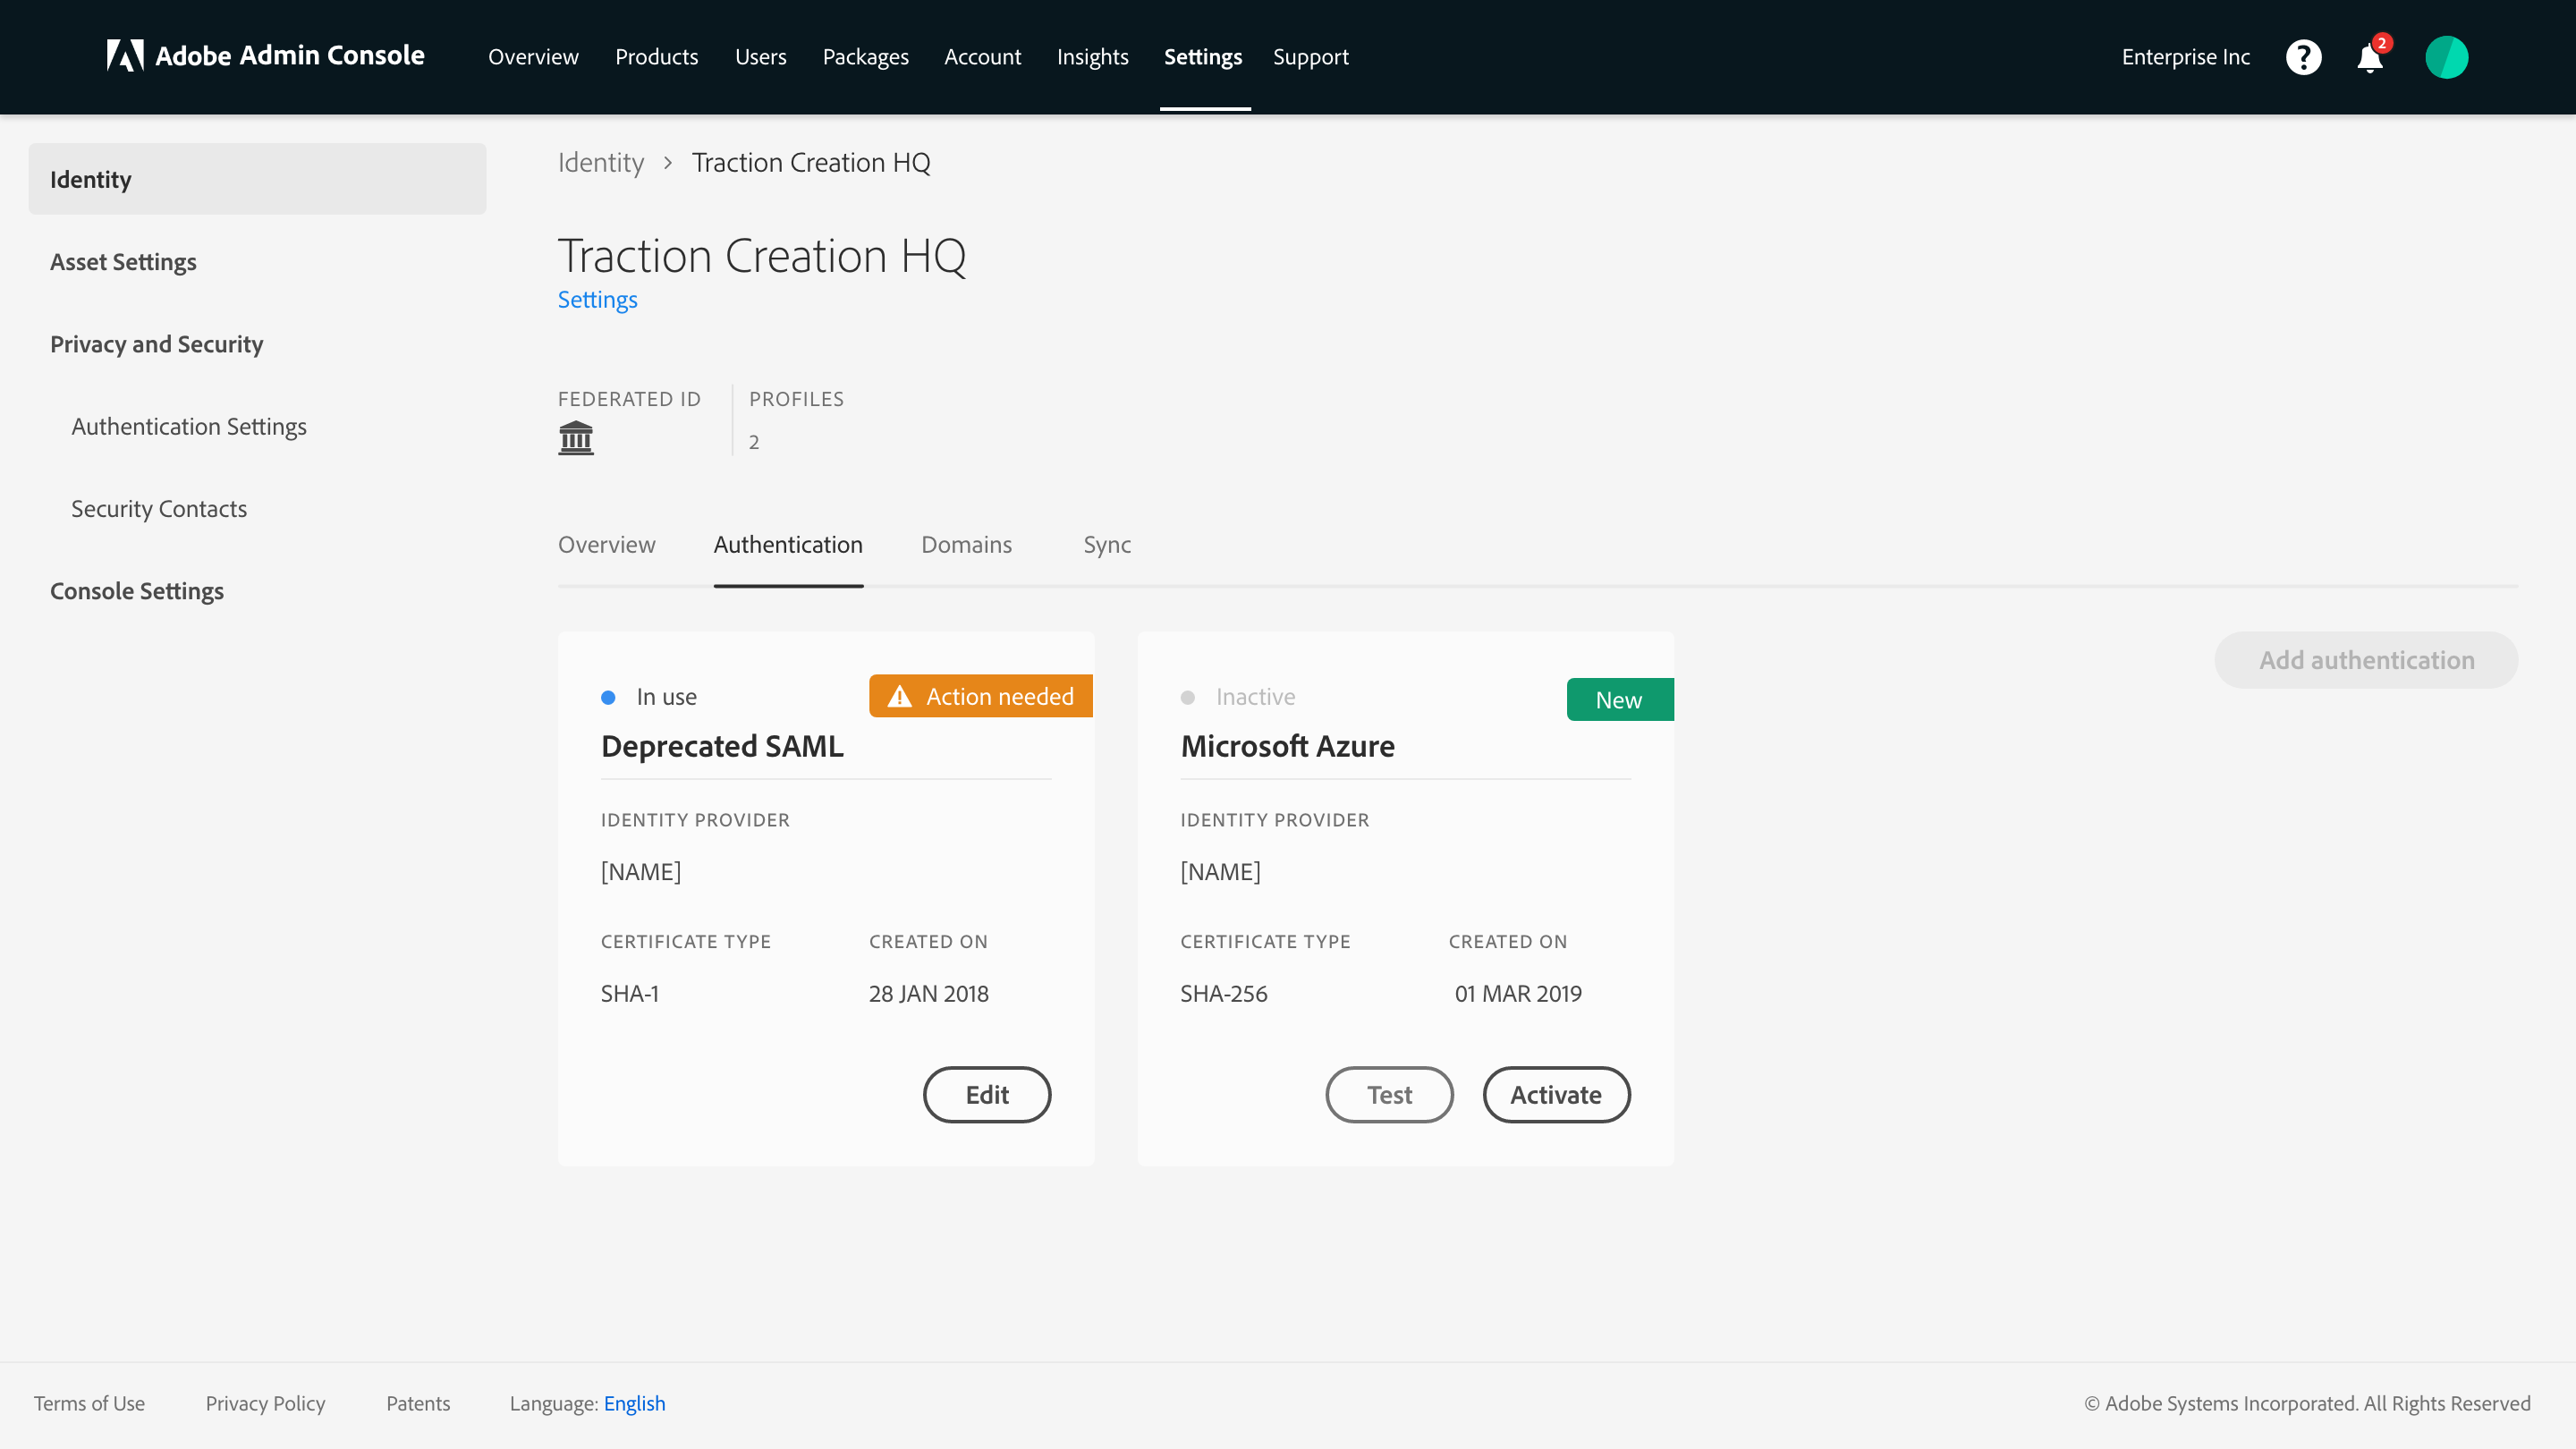
Task: Select the Authentication tab
Action: click(788, 544)
